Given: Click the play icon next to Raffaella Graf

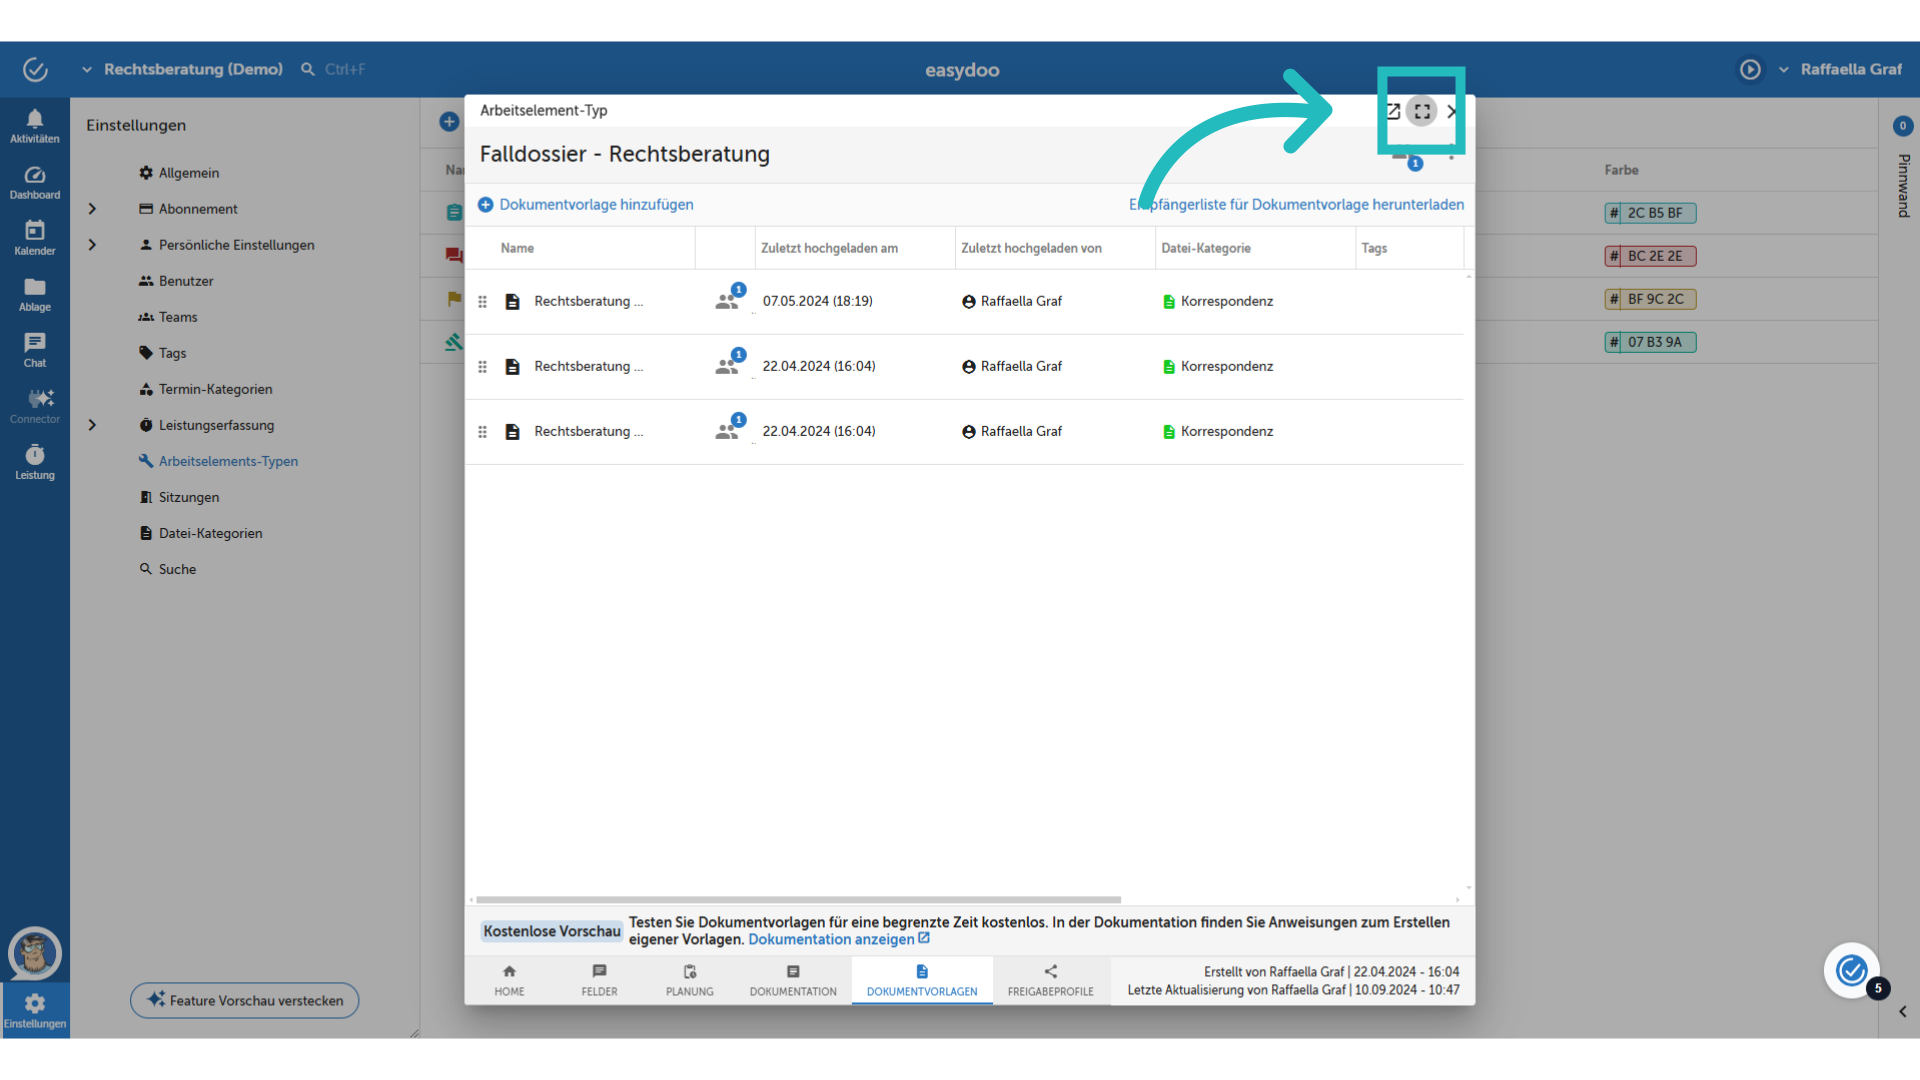Looking at the screenshot, I should (x=1750, y=69).
